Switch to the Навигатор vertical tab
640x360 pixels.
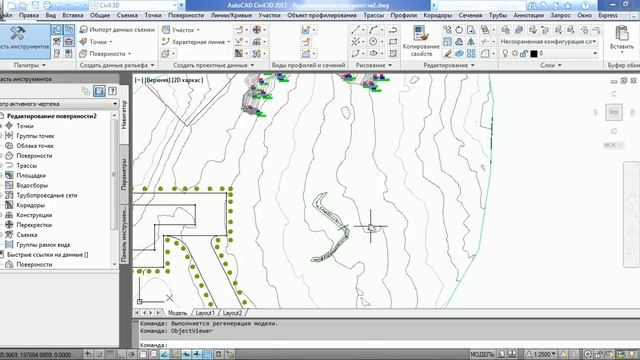[124, 115]
